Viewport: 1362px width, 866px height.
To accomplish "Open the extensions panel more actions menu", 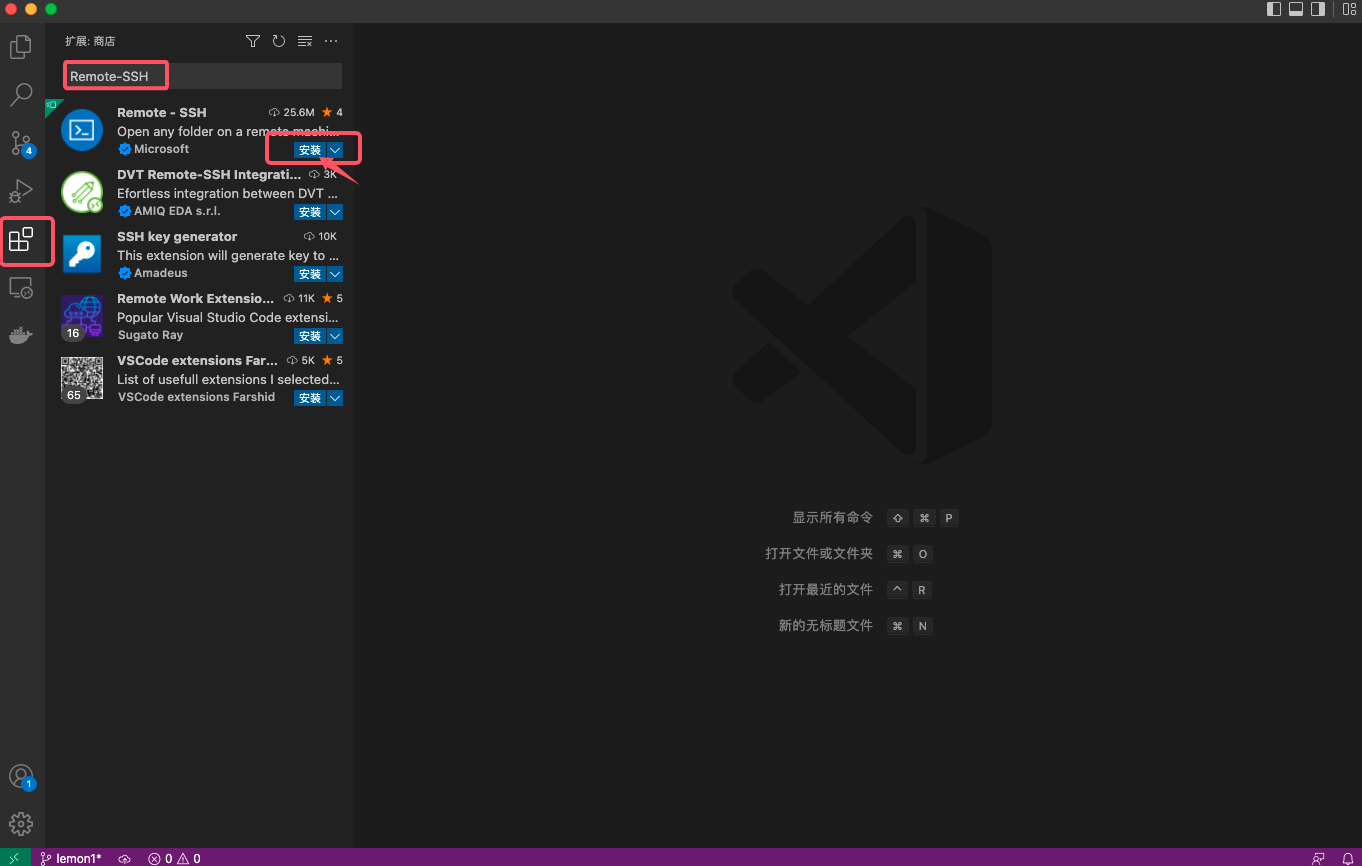I will tap(331, 41).
